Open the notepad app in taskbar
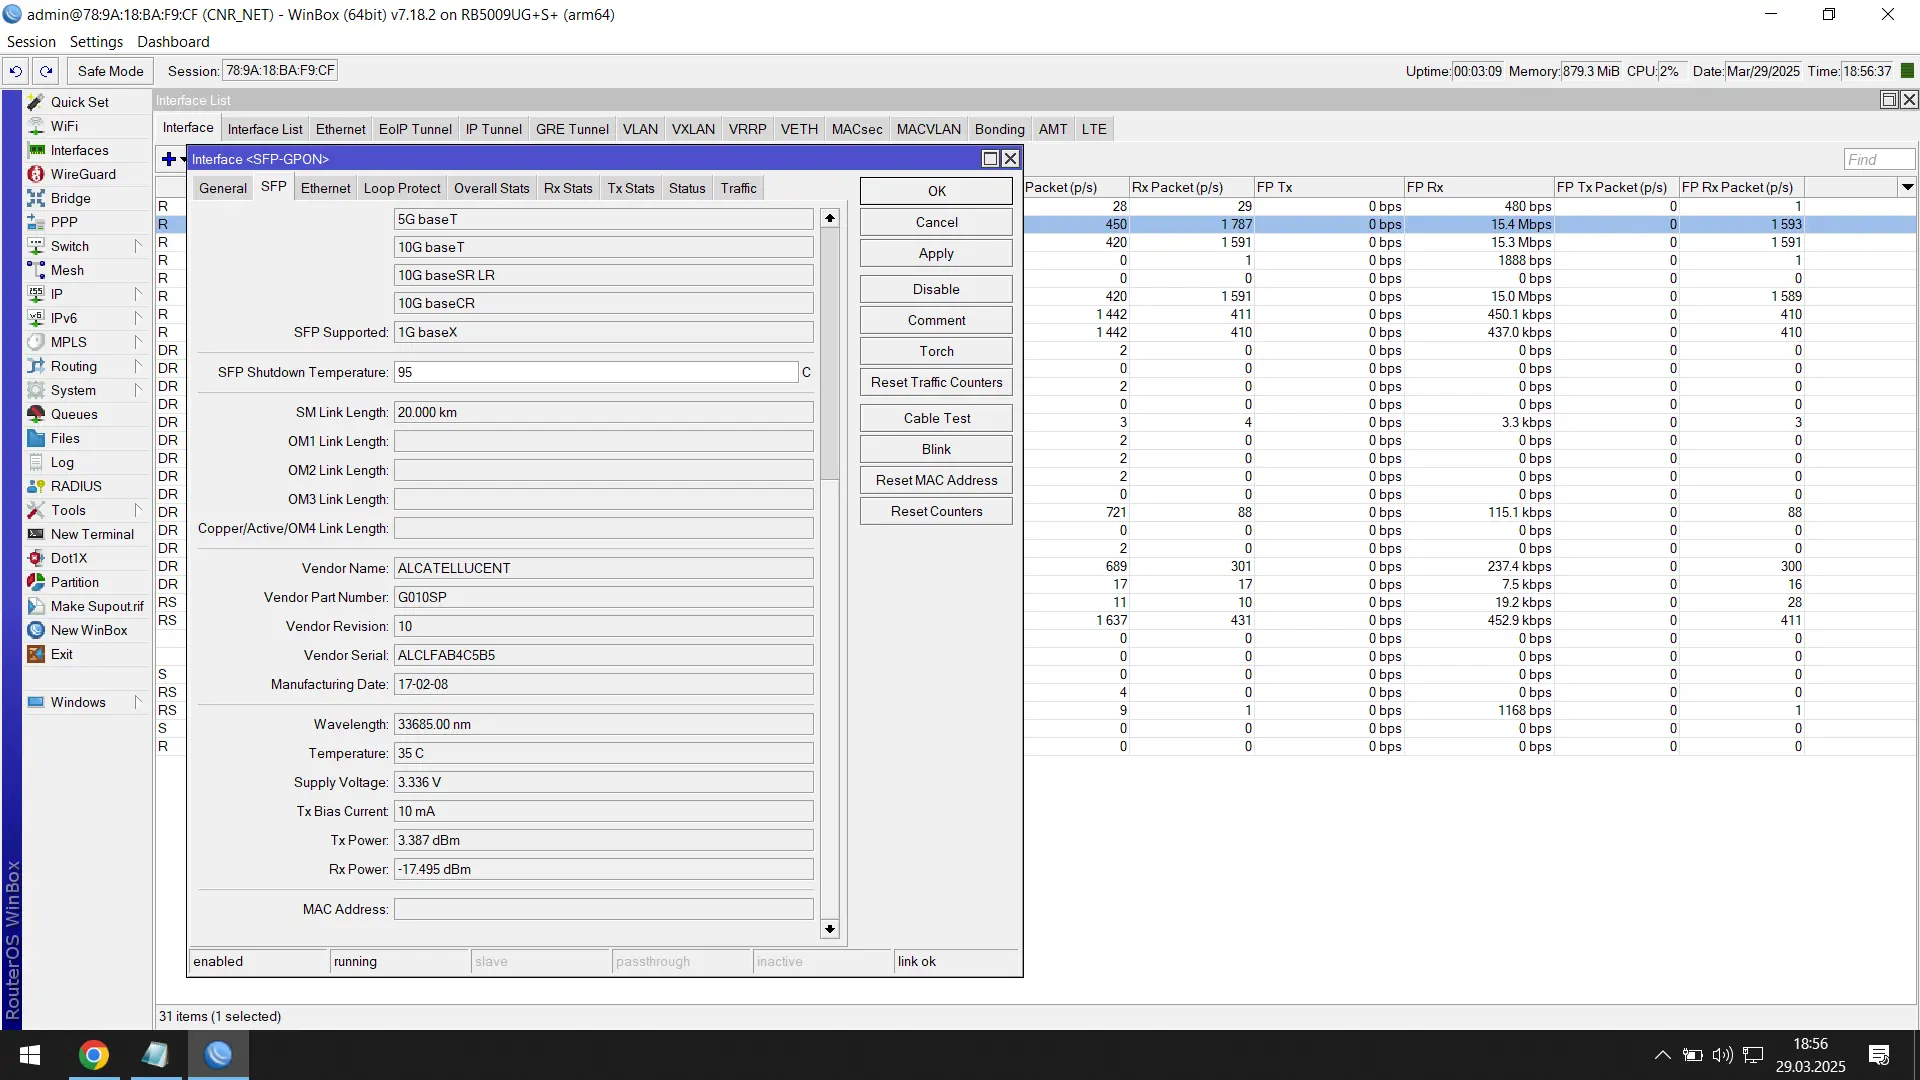 (x=156, y=1055)
